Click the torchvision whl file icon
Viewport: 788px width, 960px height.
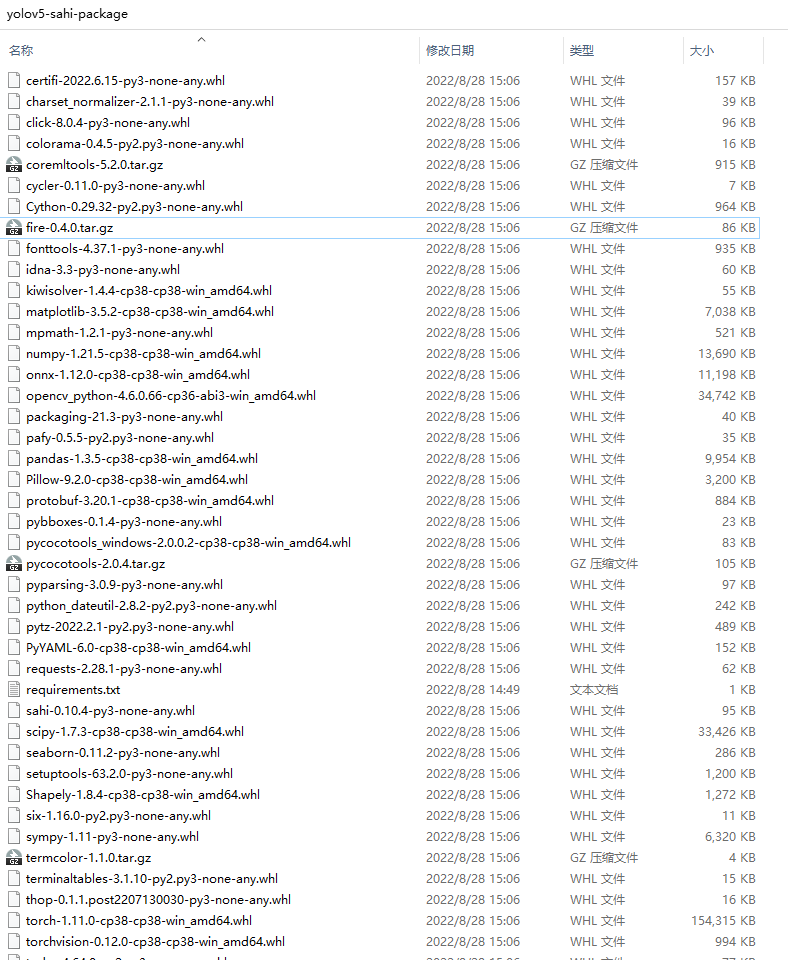(x=13, y=942)
